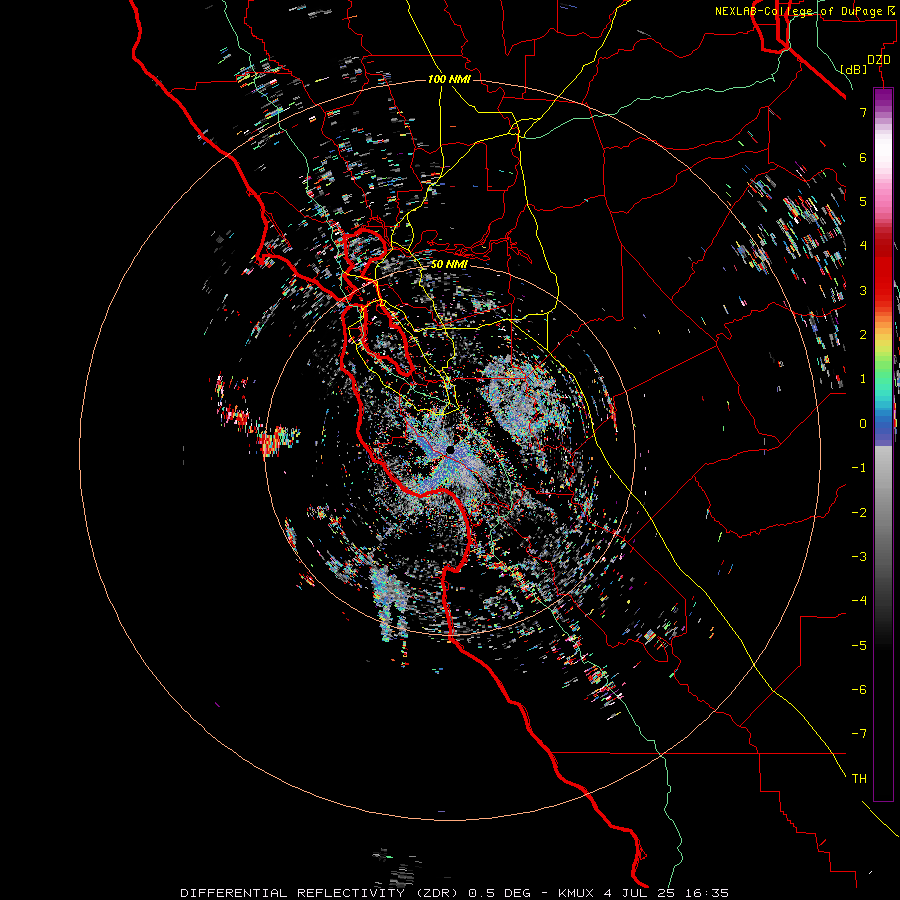Click the "-2" value on the color scale
The image size is (900, 900).
point(859,513)
